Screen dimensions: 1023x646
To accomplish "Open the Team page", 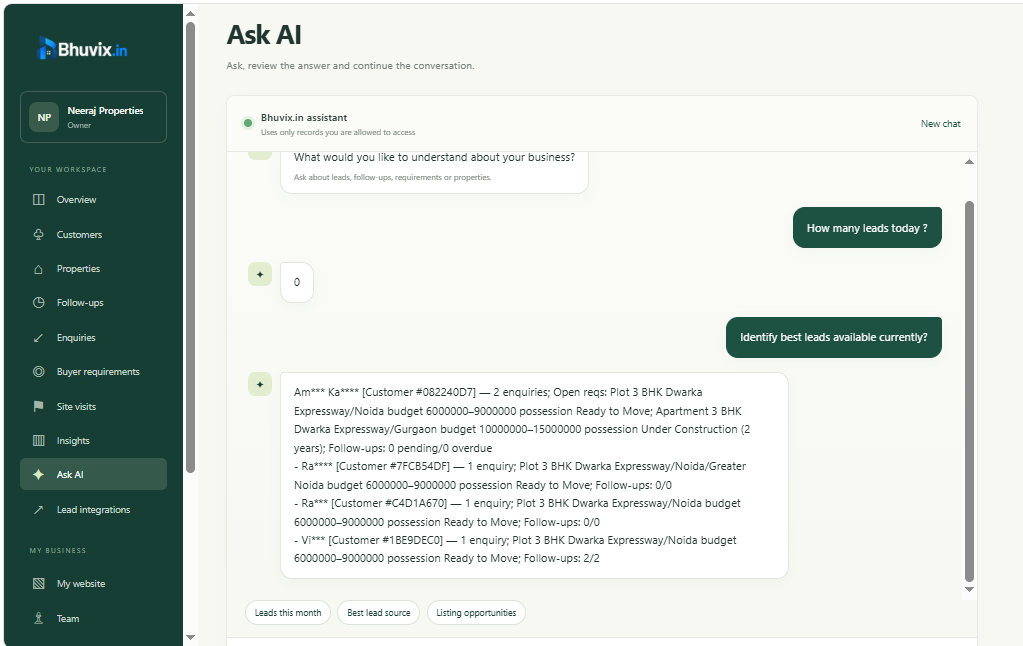I will pyautogui.click(x=93, y=619).
